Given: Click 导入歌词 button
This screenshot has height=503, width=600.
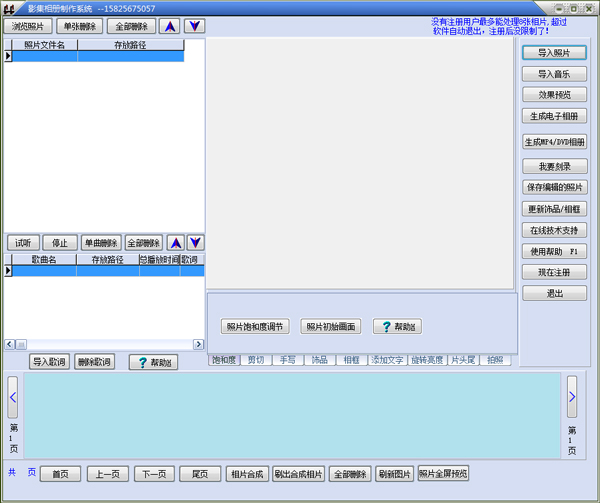Looking at the screenshot, I should tap(49, 361).
